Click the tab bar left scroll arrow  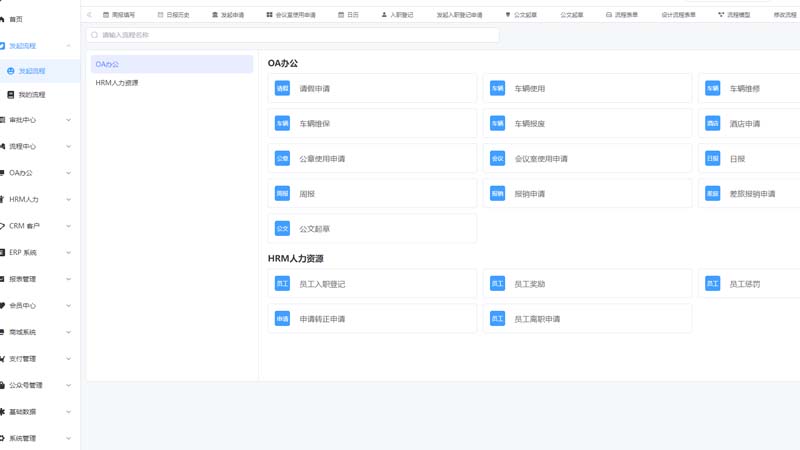[89, 15]
